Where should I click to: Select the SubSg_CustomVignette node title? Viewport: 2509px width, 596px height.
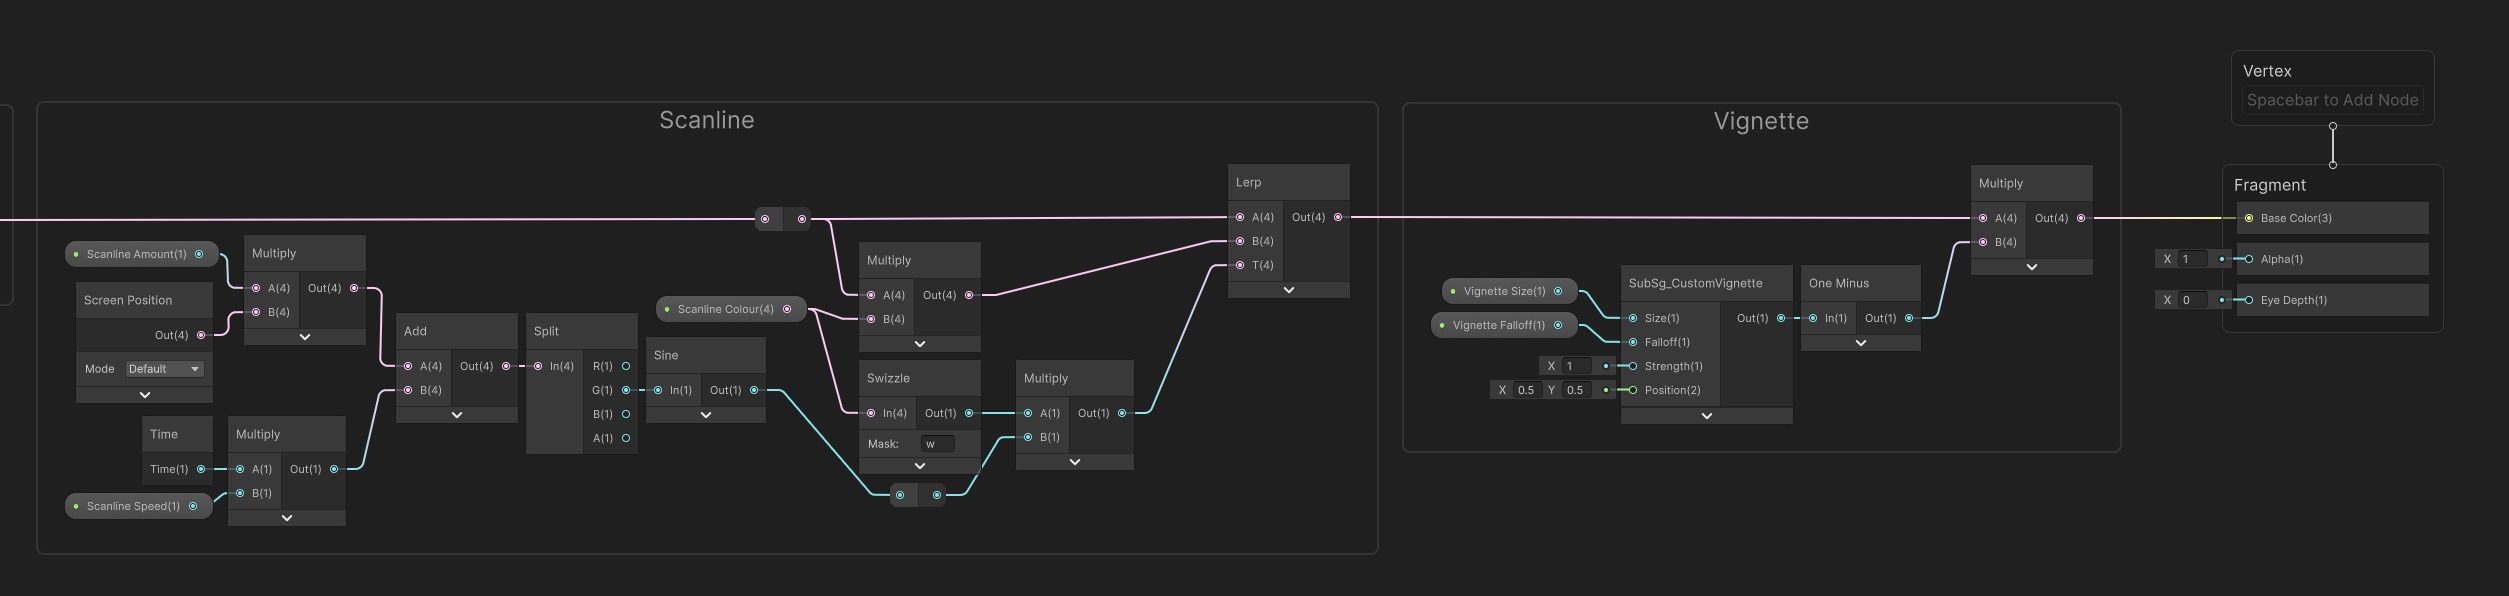1695,283
